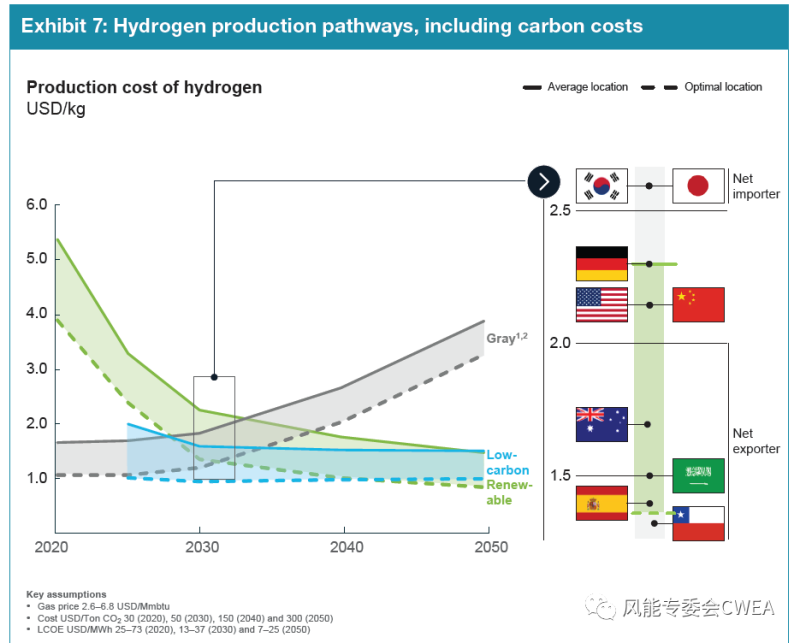Select the Low-carbon series label
This screenshot has height=643, width=800.
(x=508, y=463)
